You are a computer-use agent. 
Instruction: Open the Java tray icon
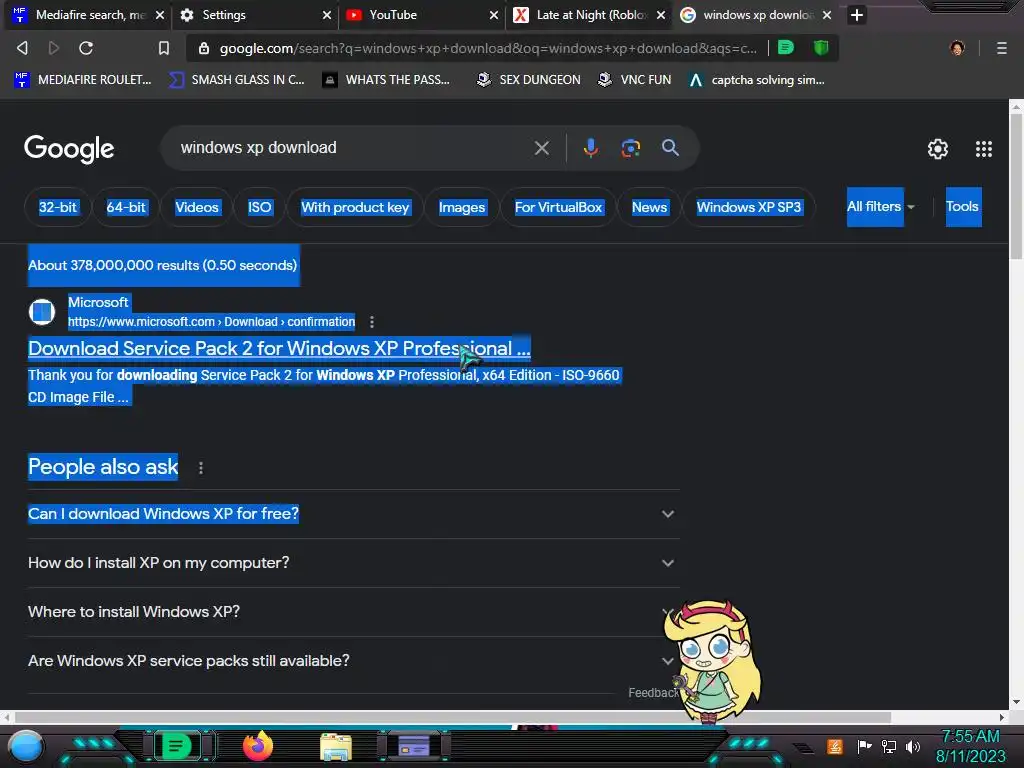coord(835,746)
